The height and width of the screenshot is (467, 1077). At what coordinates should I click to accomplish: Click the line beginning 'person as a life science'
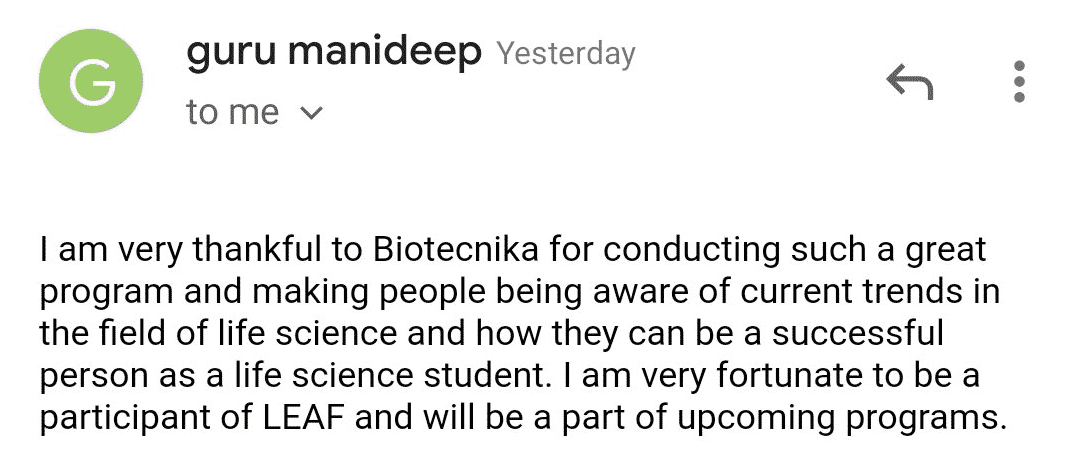pyautogui.click(x=510, y=376)
